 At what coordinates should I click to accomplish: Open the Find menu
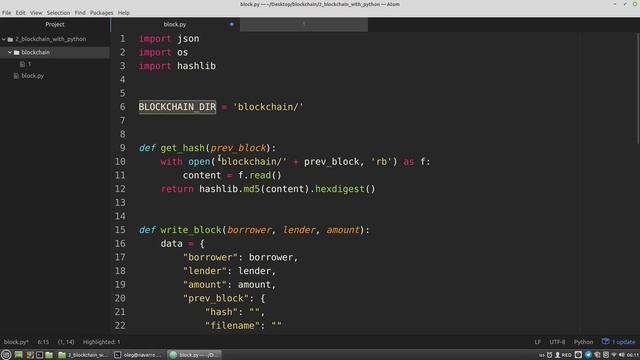coord(80,13)
